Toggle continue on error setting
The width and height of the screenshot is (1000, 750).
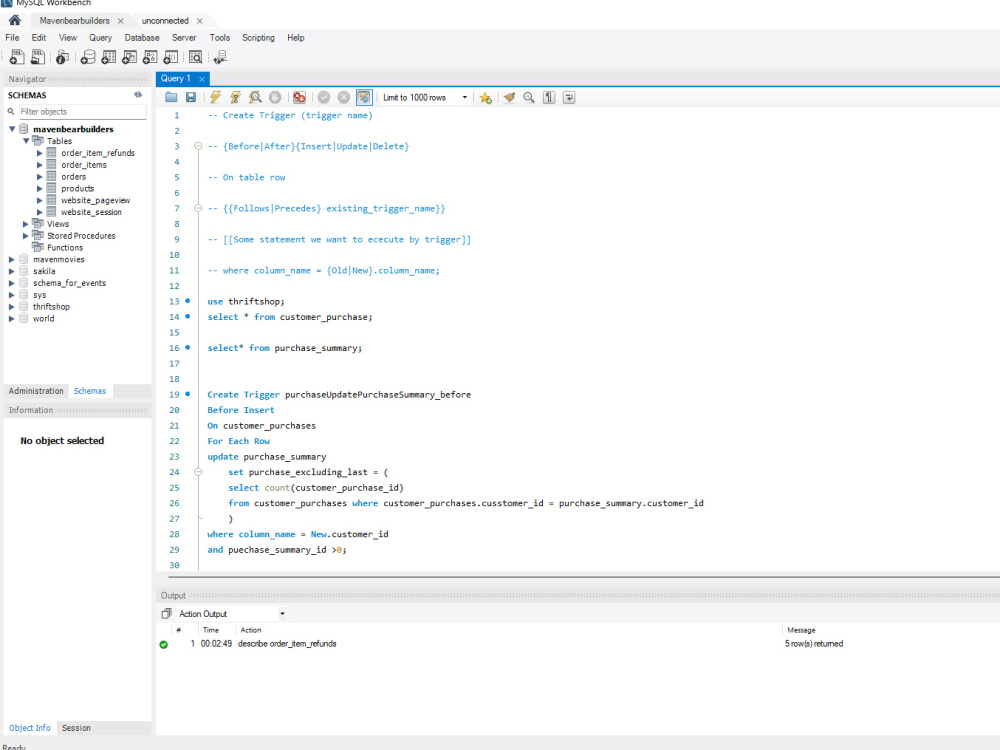(x=299, y=98)
